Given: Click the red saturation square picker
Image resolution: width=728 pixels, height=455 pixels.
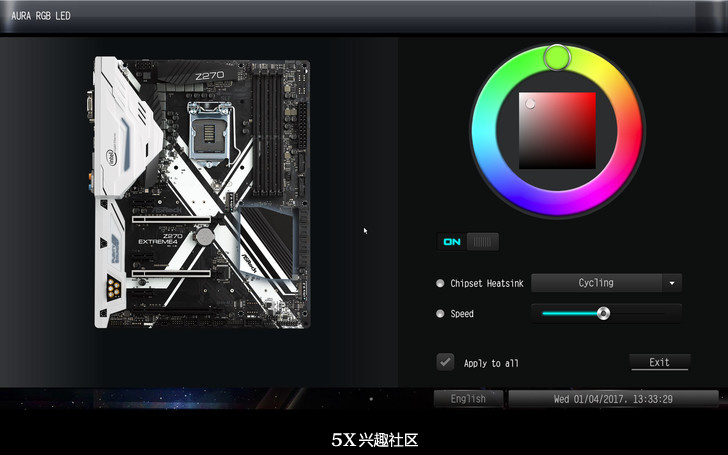Looking at the screenshot, I should click(x=557, y=130).
